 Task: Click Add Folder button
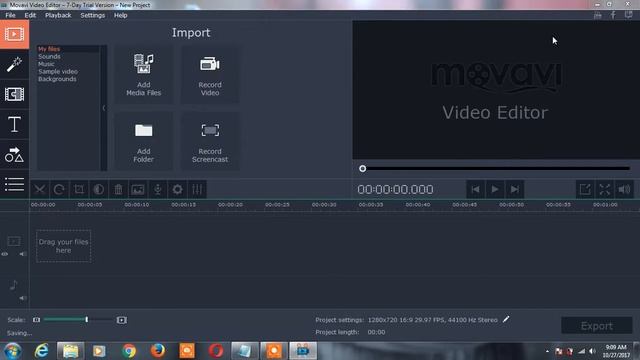[144, 142]
